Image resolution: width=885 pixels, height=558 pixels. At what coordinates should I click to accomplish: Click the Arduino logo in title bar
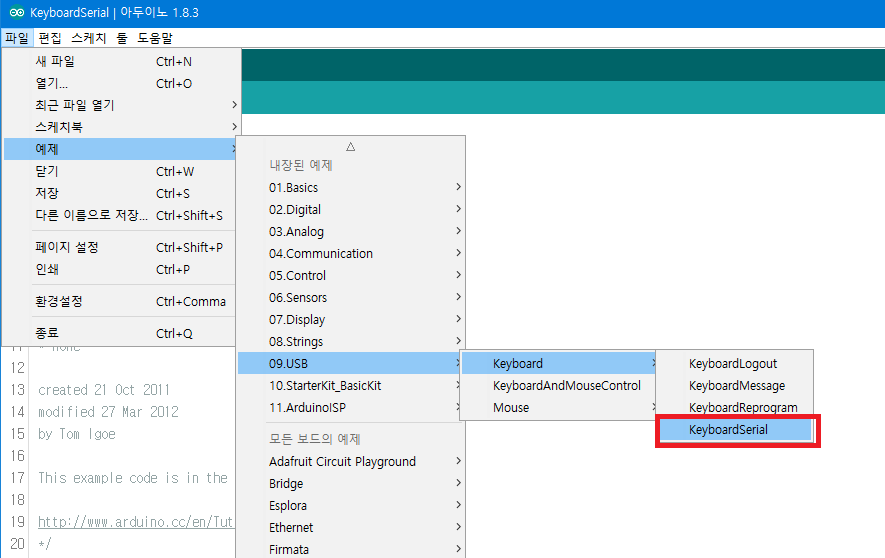pos(16,12)
